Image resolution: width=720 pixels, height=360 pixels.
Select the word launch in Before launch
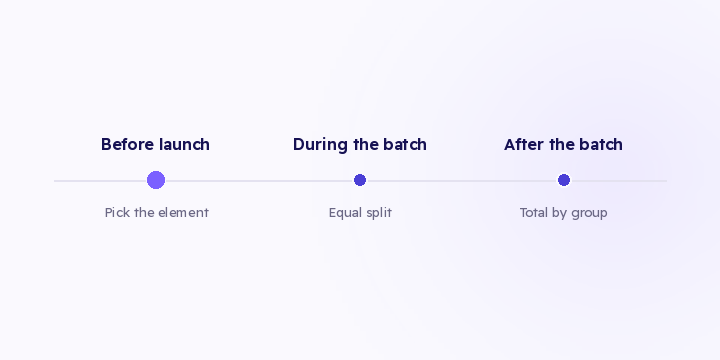click(184, 144)
